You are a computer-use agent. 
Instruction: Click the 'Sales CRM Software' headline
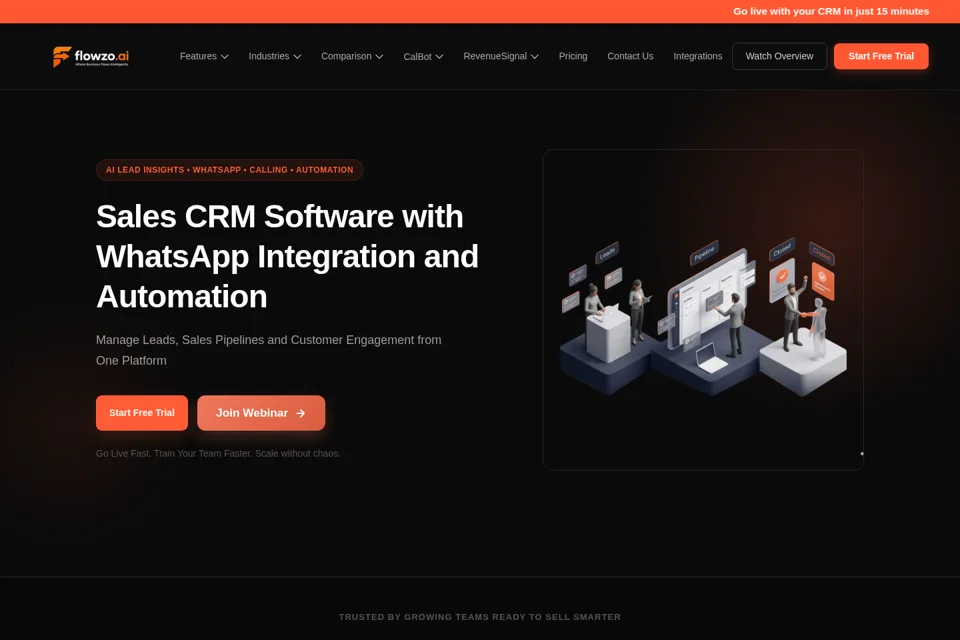click(287, 256)
